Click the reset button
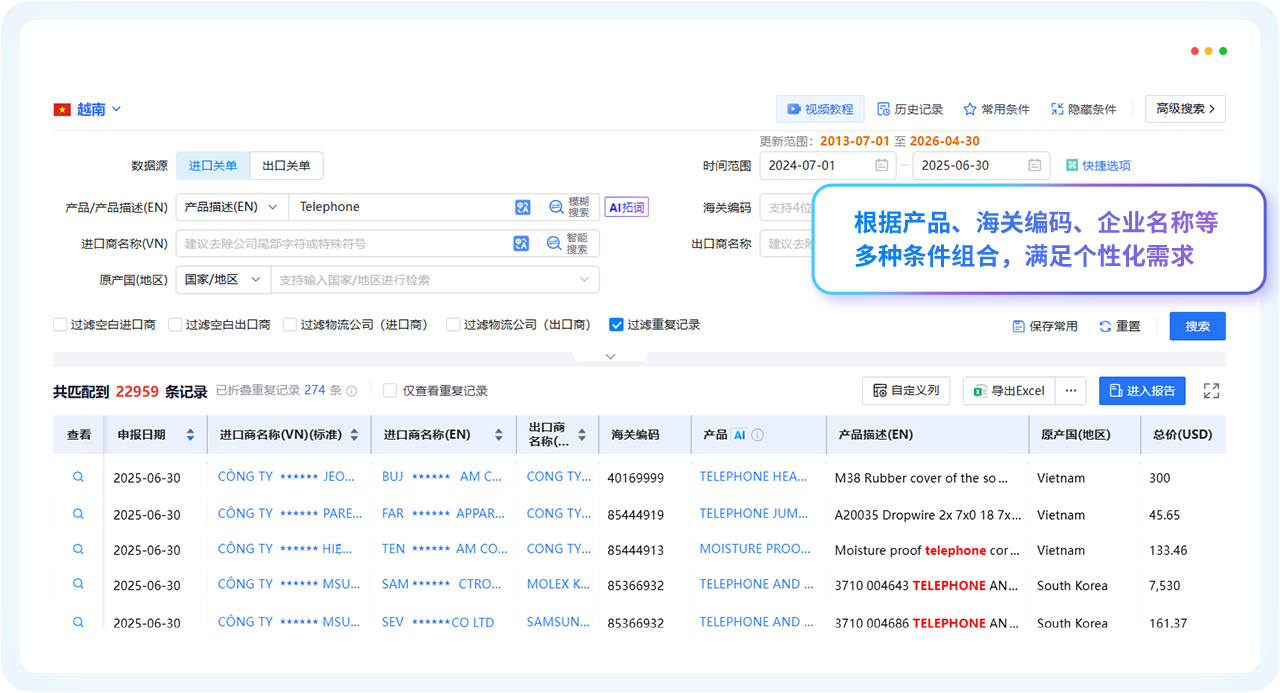 tap(1119, 326)
